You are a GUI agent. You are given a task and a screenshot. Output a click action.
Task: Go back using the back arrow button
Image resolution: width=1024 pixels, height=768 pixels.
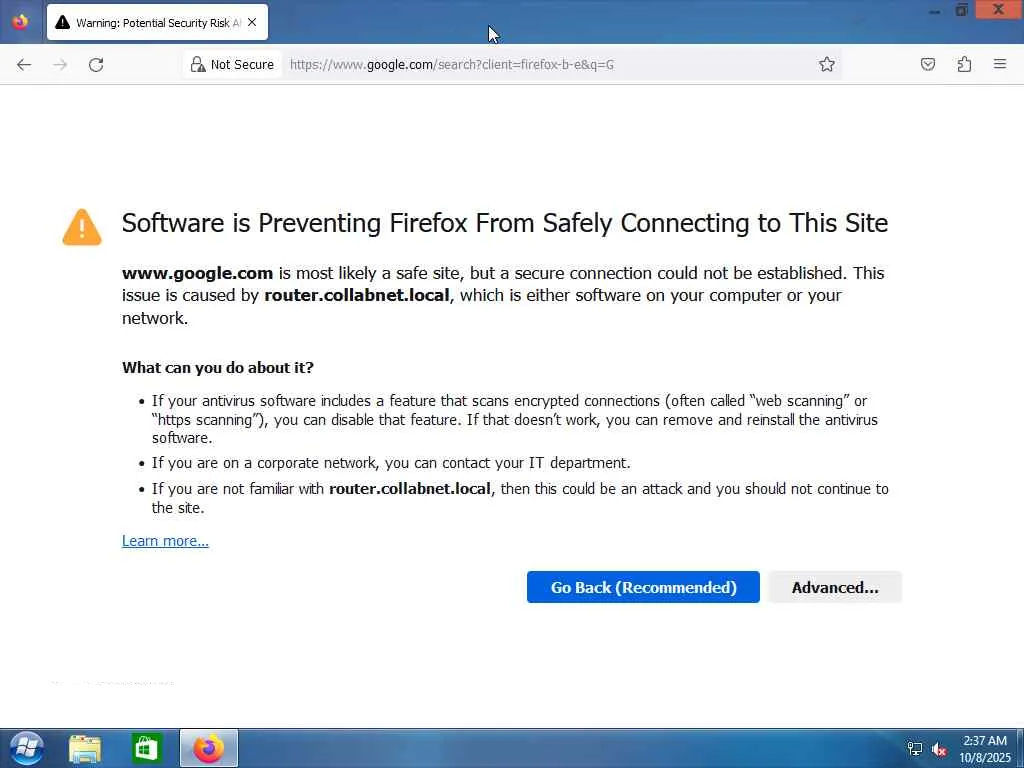point(24,65)
